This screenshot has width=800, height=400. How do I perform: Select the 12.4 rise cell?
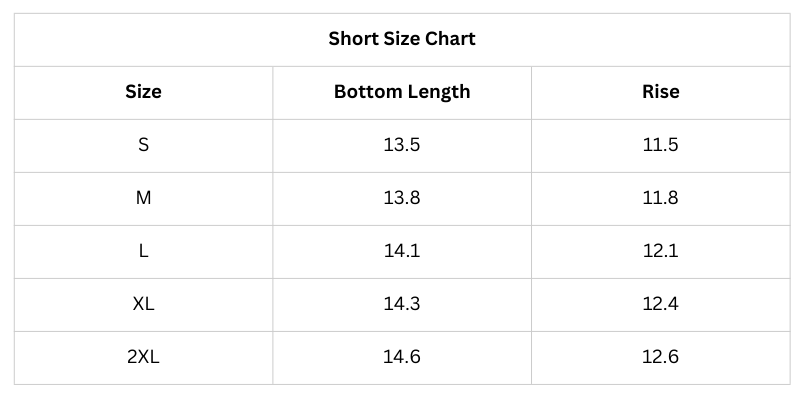pos(660,304)
